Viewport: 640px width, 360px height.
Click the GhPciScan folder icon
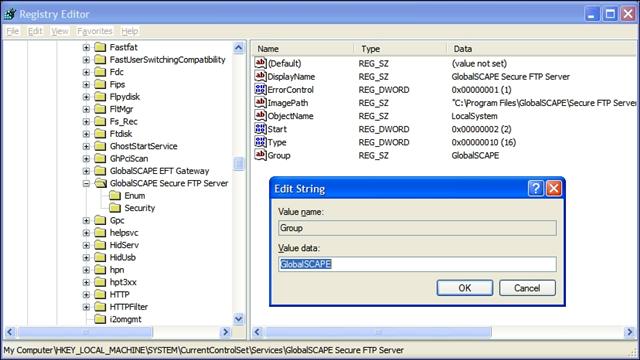100,158
